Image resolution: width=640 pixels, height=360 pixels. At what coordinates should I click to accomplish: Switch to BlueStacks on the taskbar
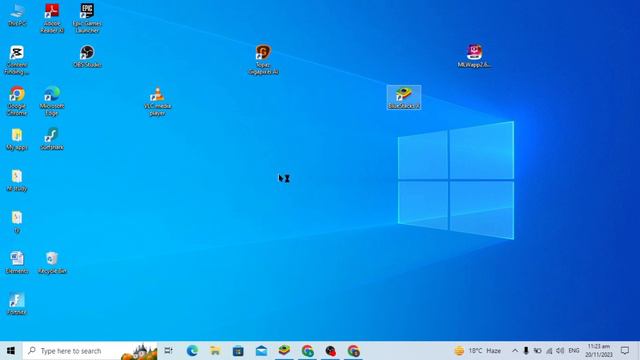tap(284, 351)
